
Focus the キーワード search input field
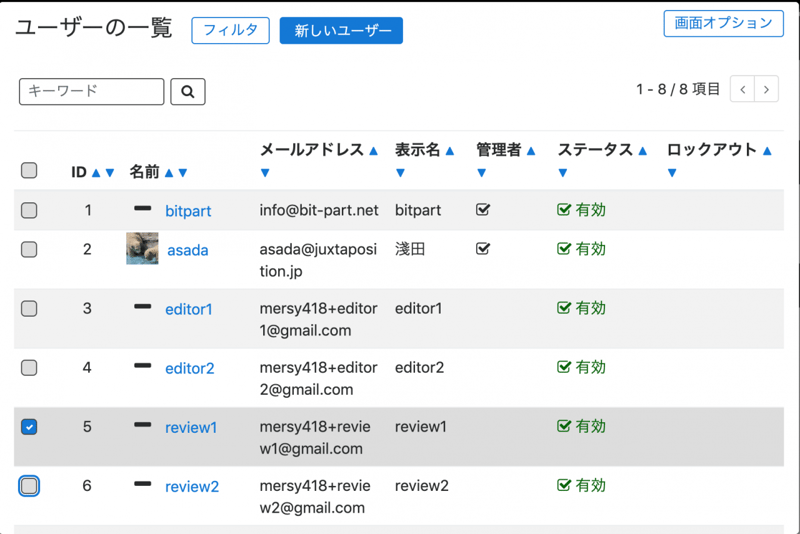point(91,91)
